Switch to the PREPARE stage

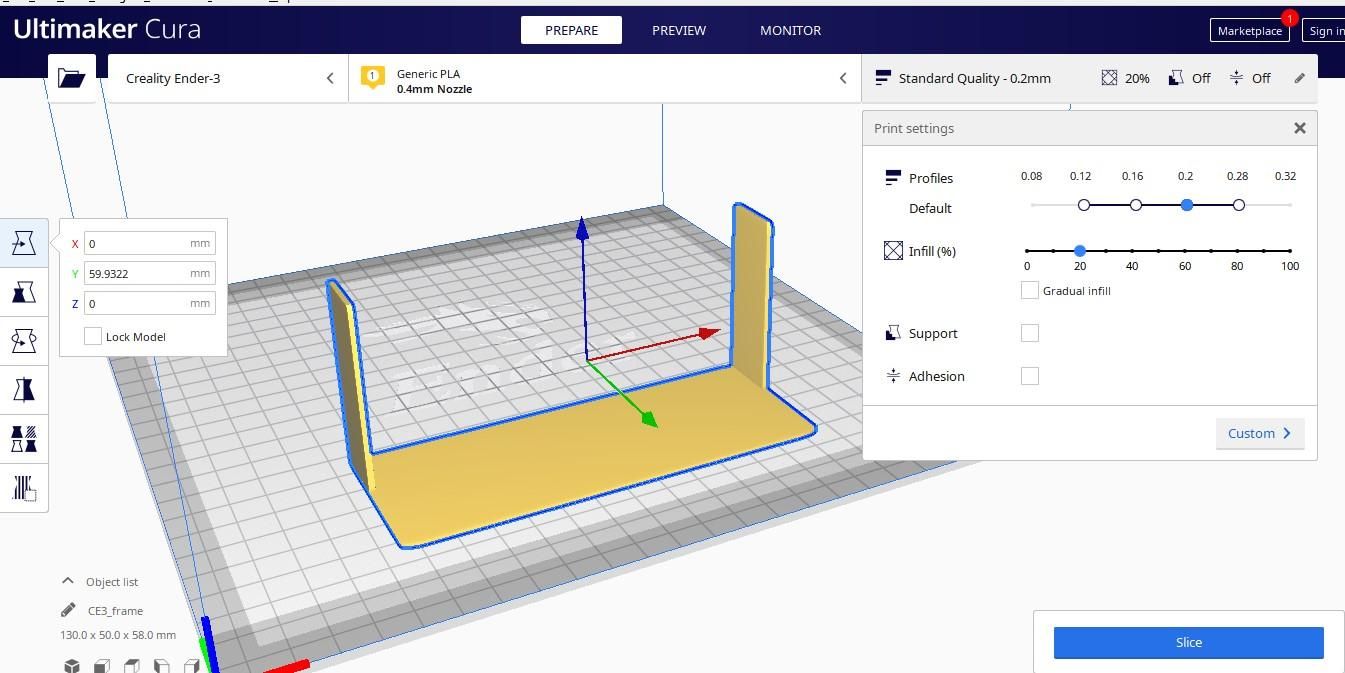click(x=571, y=30)
